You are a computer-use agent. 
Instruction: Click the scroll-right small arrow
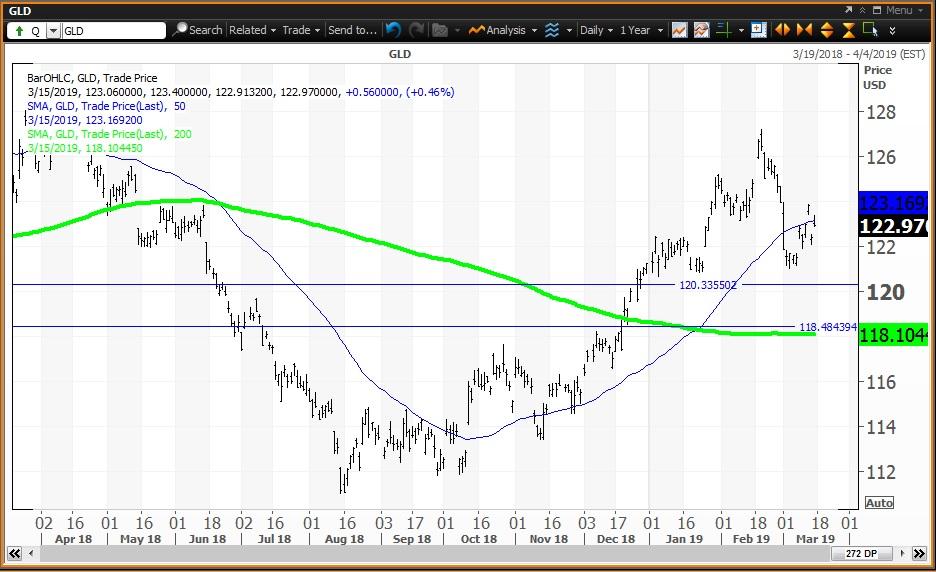point(903,553)
